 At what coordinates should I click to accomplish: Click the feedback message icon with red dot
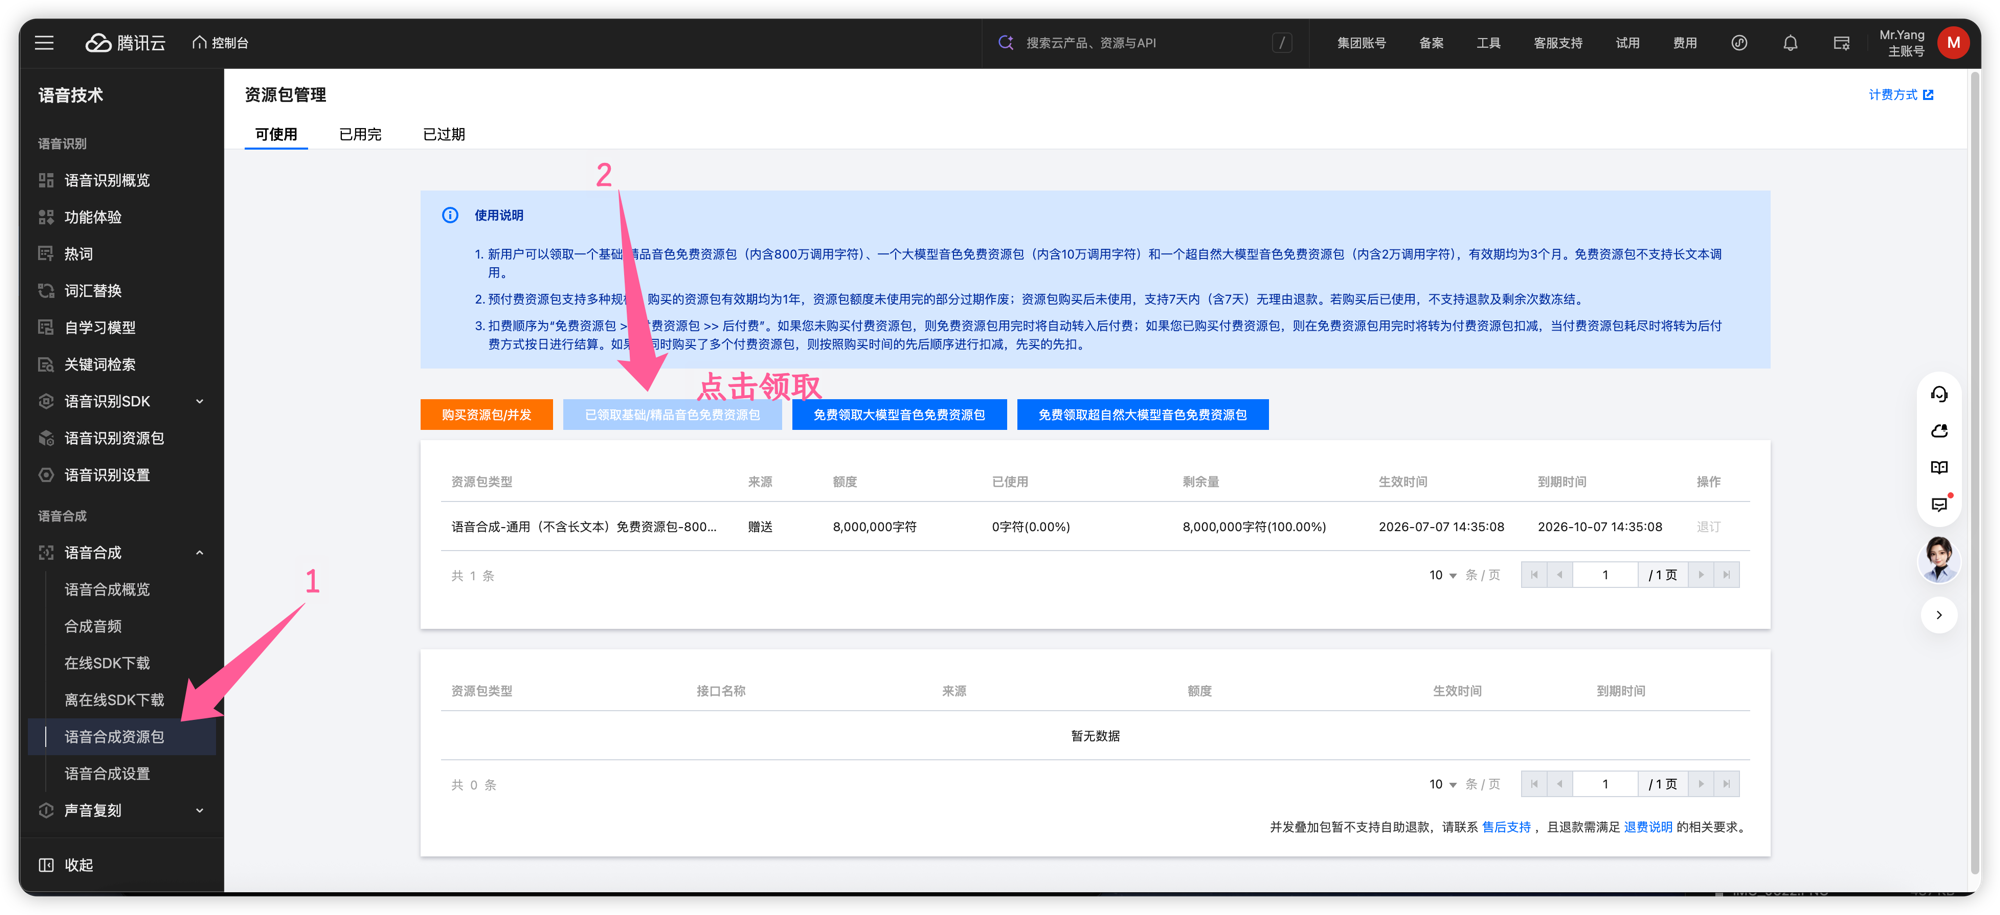tap(1939, 504)
